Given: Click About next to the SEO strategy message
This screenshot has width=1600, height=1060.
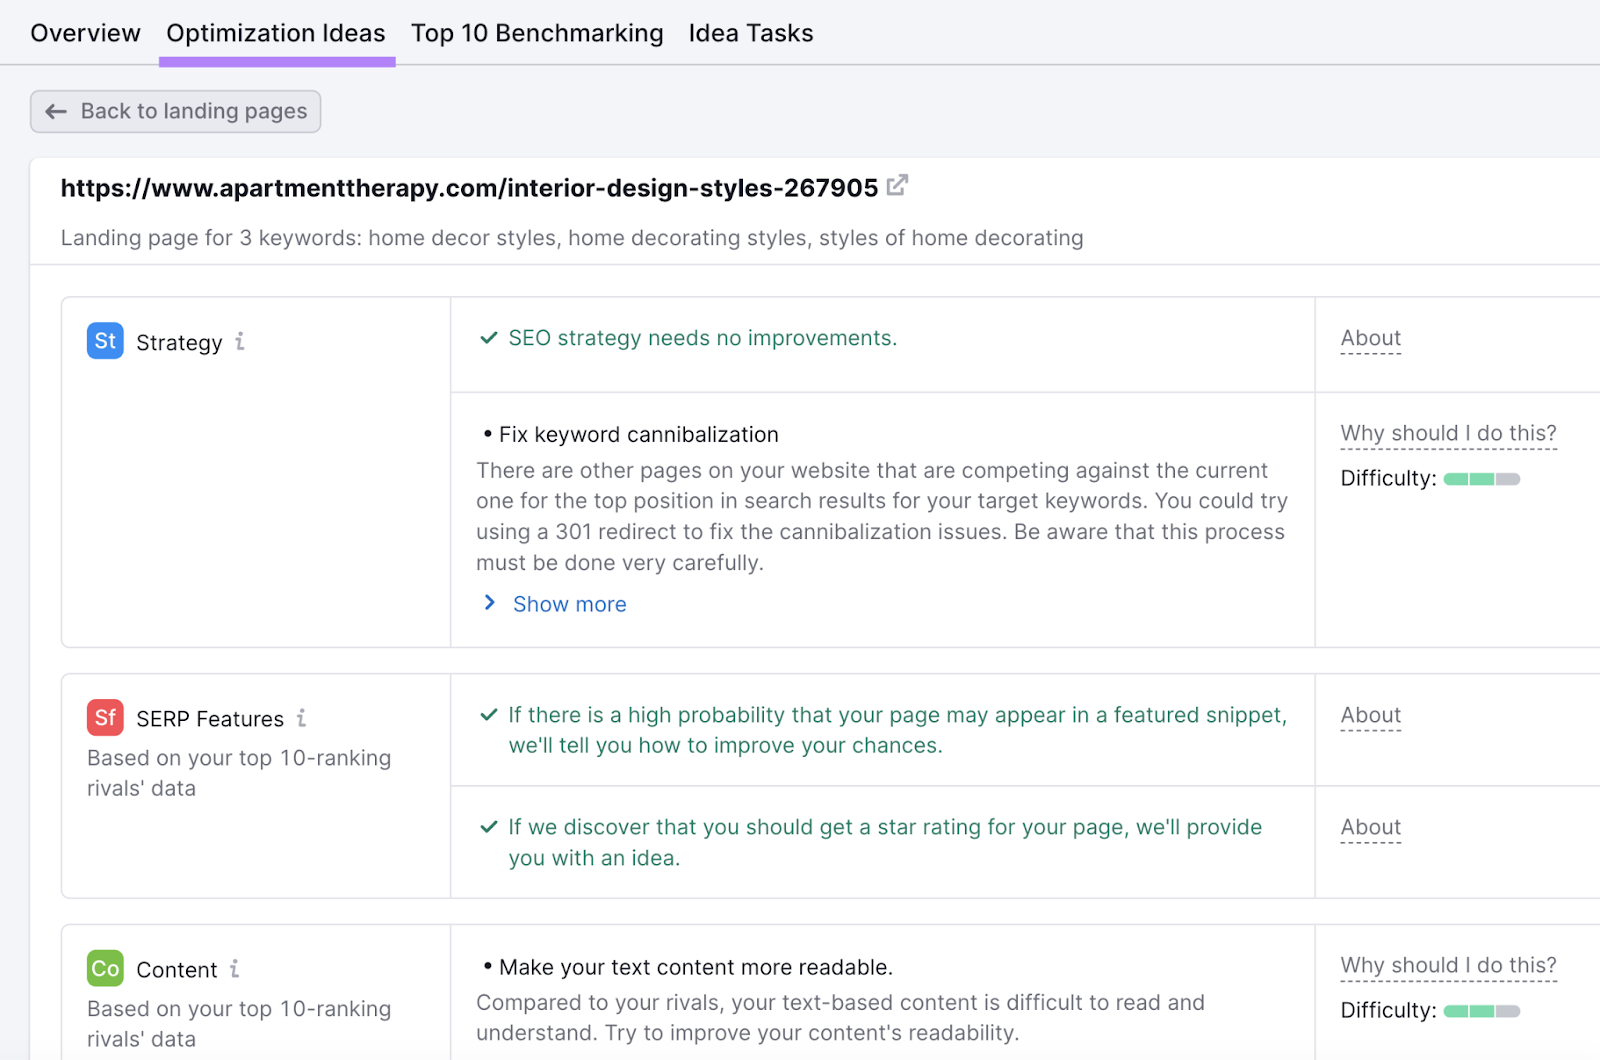Looking at the screenshot, I should pos(1370,338).
